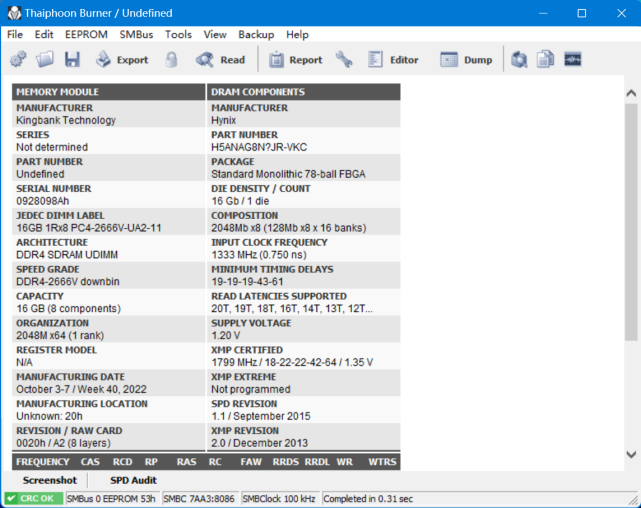Click the copy documents toolbar icon

(x=545, y=60)
